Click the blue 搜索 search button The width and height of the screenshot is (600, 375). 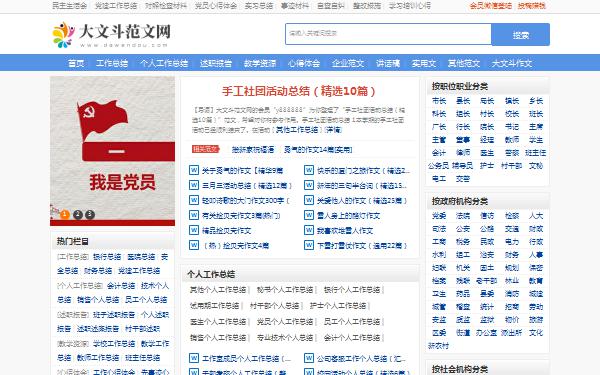click(521, 35)
